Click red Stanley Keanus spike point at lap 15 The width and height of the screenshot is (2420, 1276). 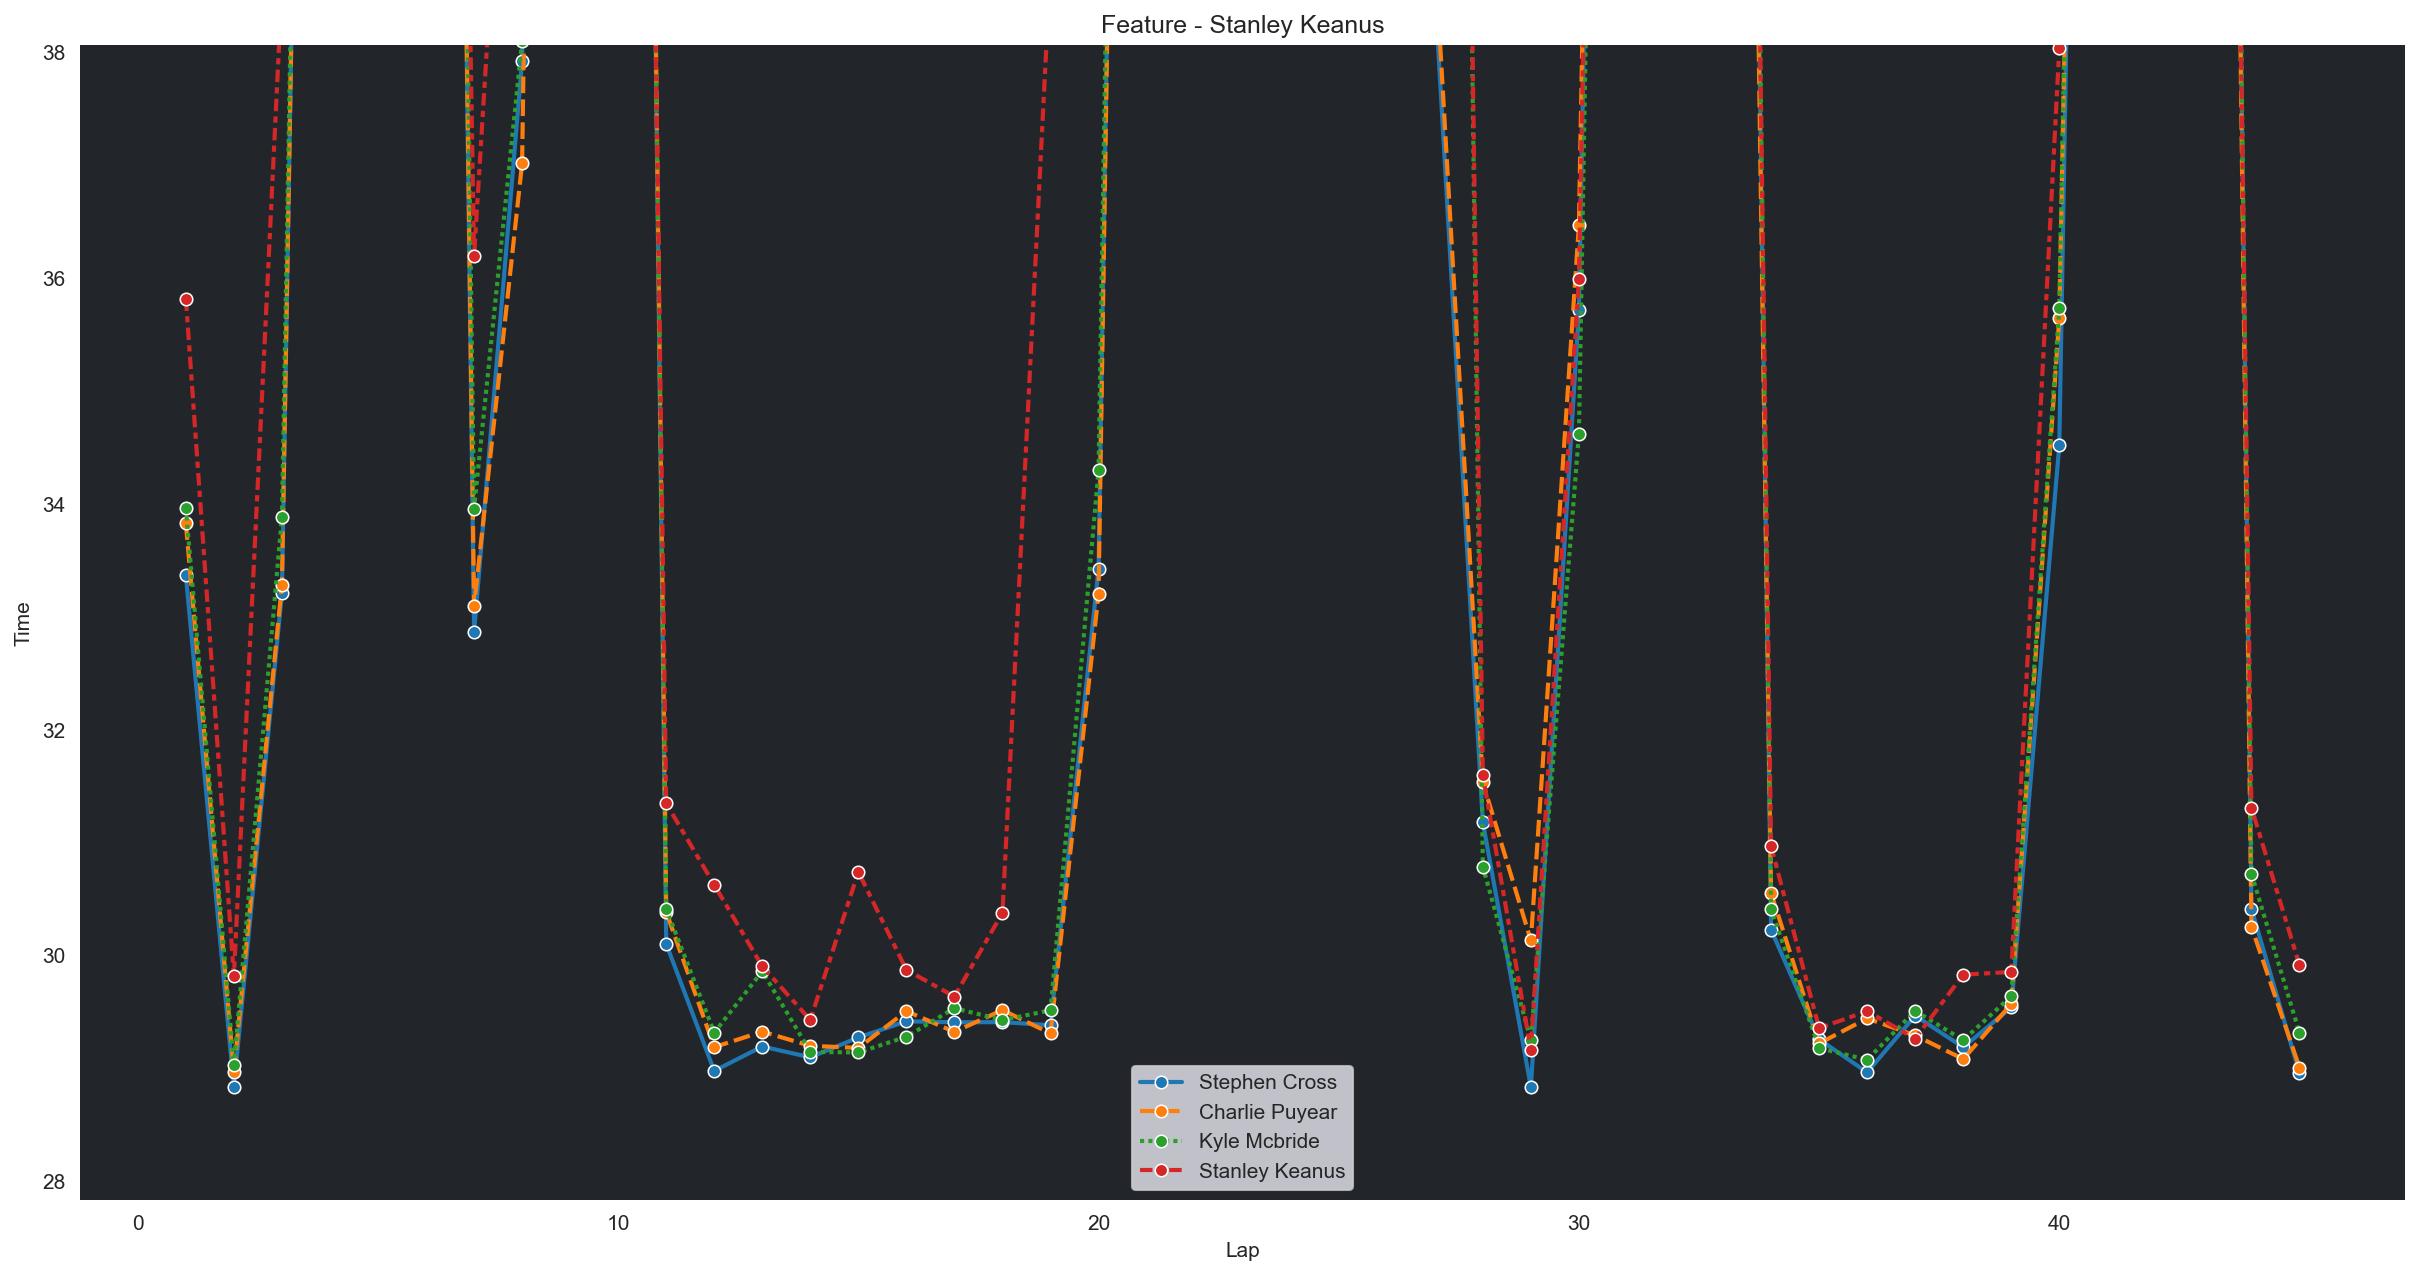pos(858,873)
